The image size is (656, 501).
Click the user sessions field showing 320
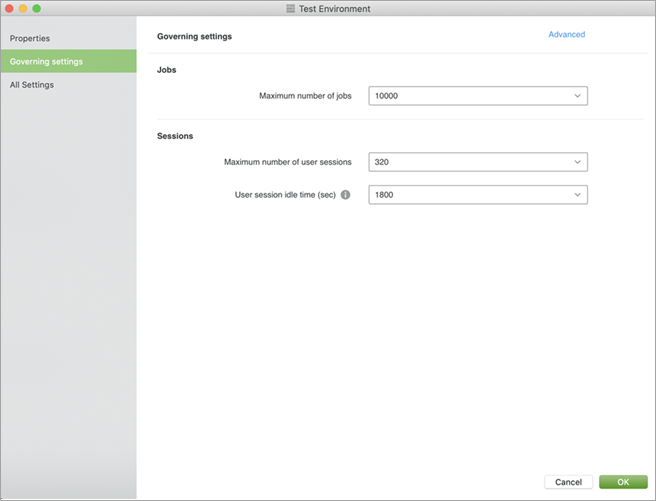tap(465, 162)
